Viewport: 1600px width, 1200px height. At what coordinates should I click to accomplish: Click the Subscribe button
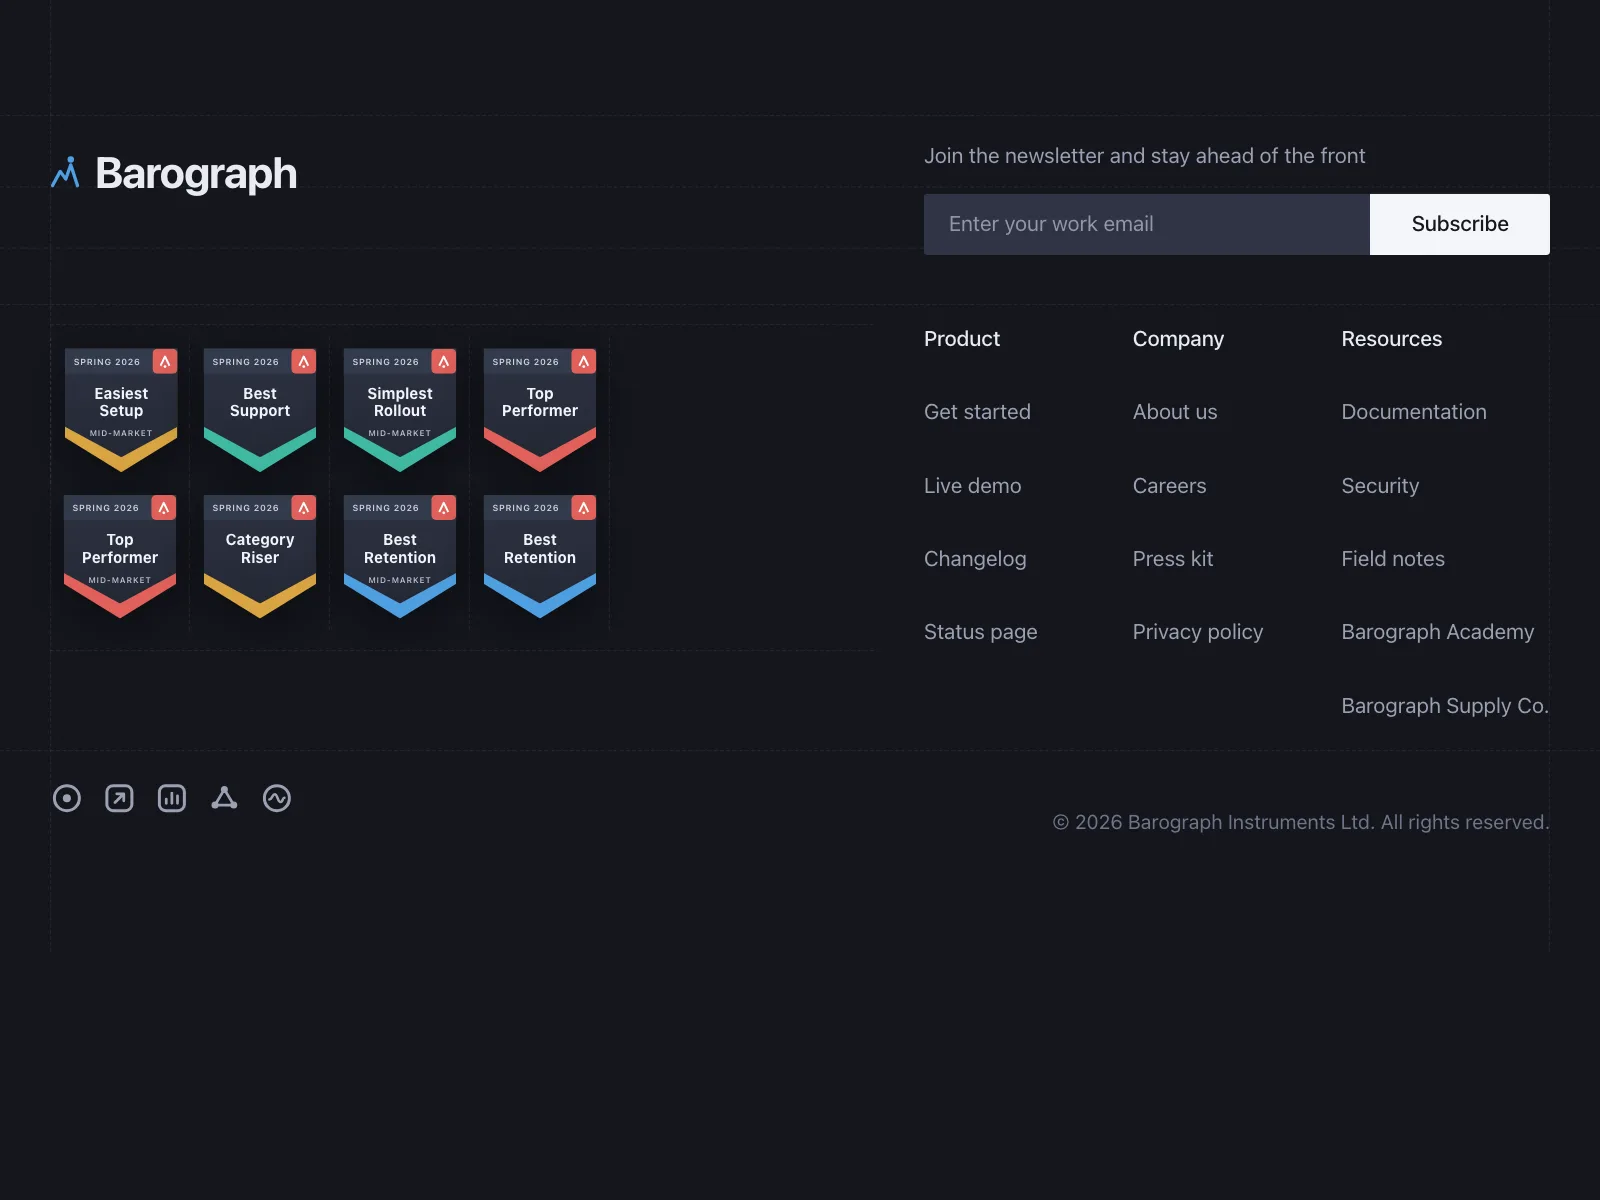point(1460,224)
